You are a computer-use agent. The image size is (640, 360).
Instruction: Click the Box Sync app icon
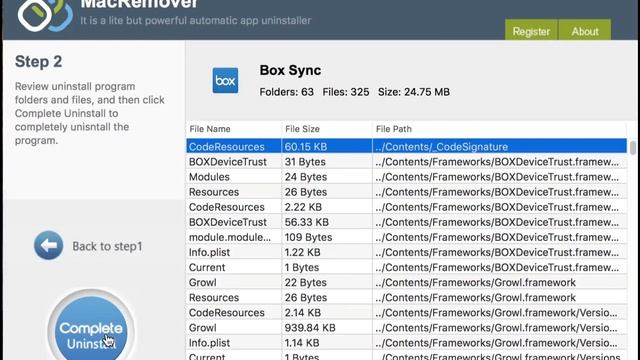tap(225, 80)
